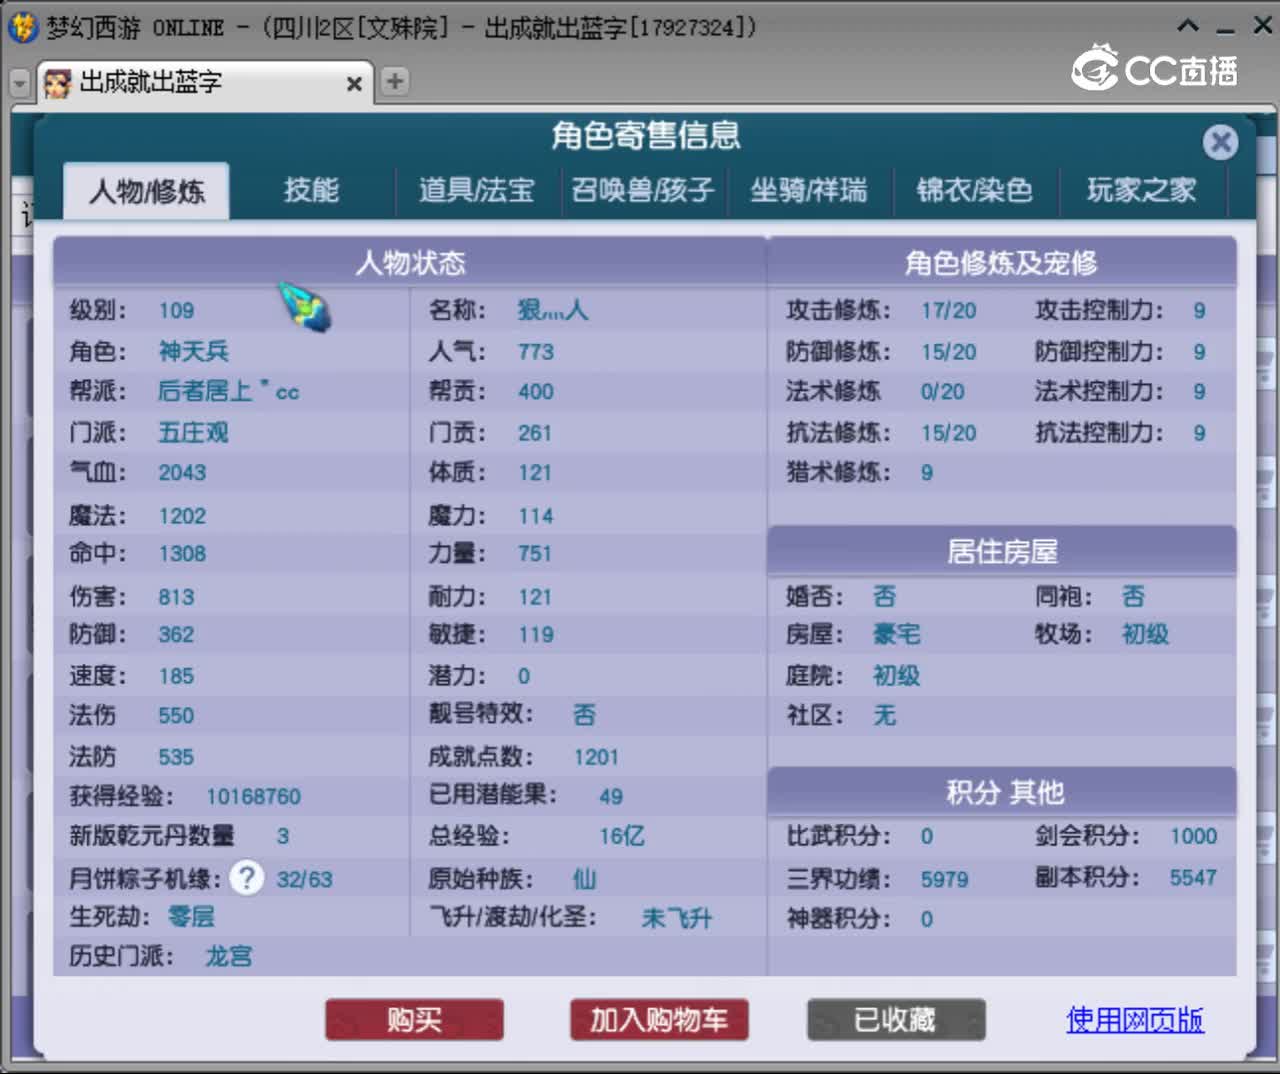The width and height of the screenshot is (1280, 1074).
Task: Click the 防御 value 362
Action: pyautogui.click(x=176, y=635)
